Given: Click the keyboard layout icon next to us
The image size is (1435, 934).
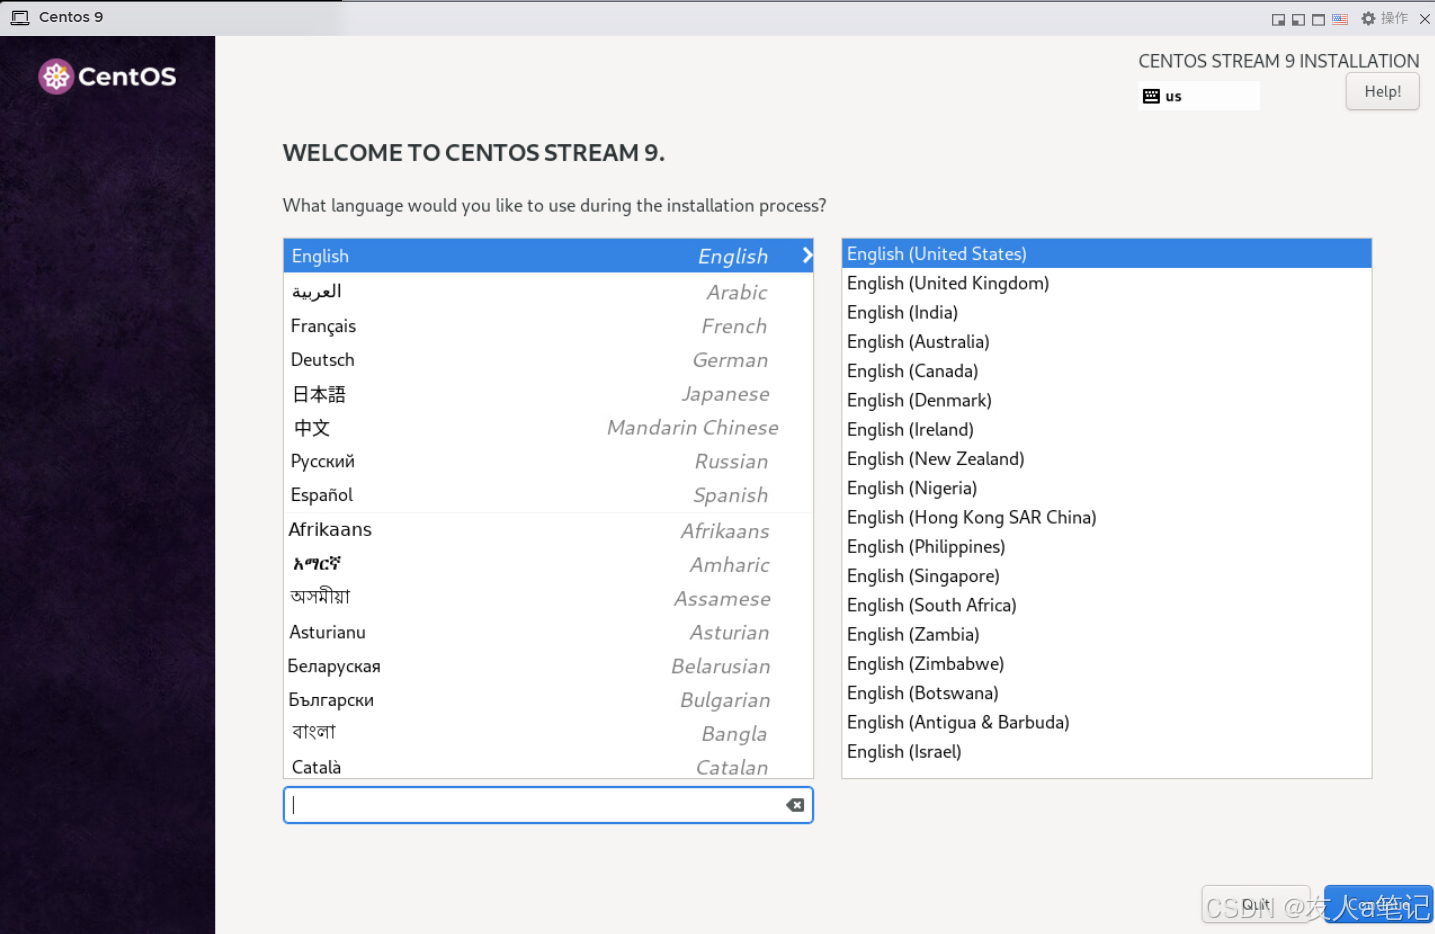Looking at the screenshot, I should [x=1151, y=96].
